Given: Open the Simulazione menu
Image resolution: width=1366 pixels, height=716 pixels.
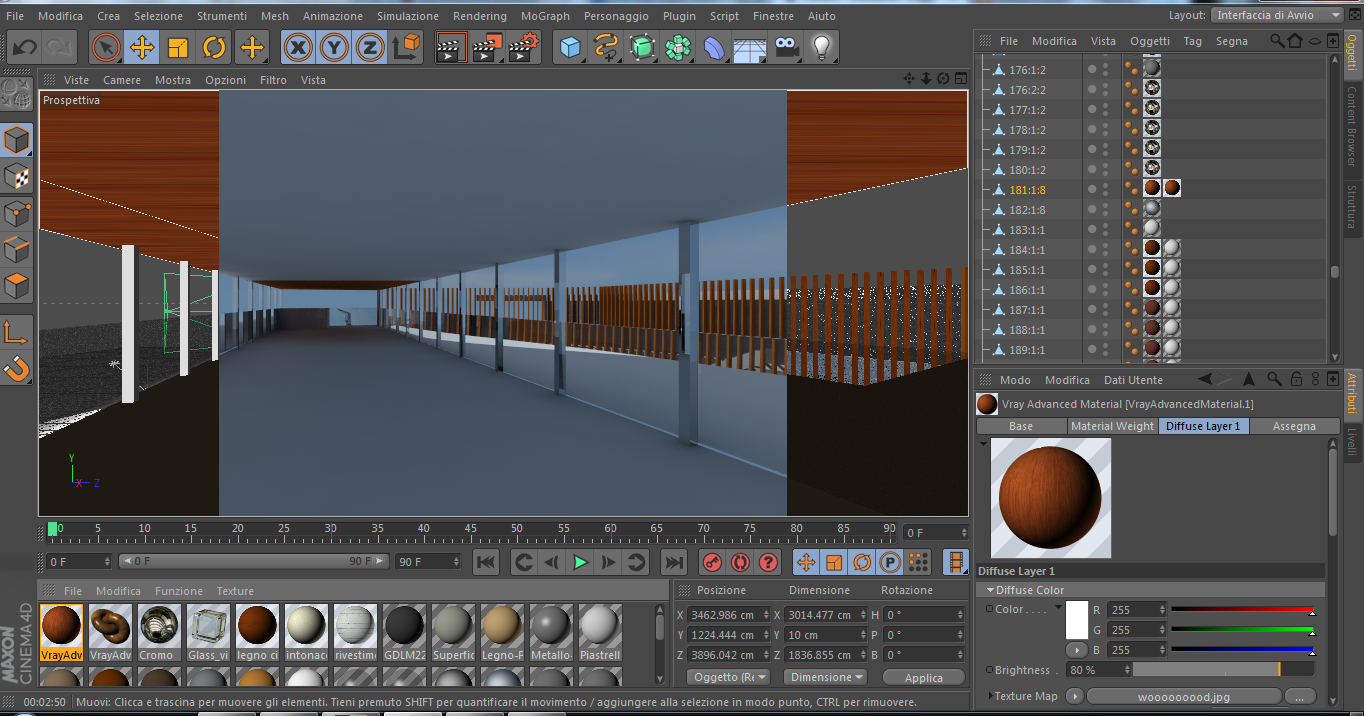Looking at the screenshot, I should [408, 16].
